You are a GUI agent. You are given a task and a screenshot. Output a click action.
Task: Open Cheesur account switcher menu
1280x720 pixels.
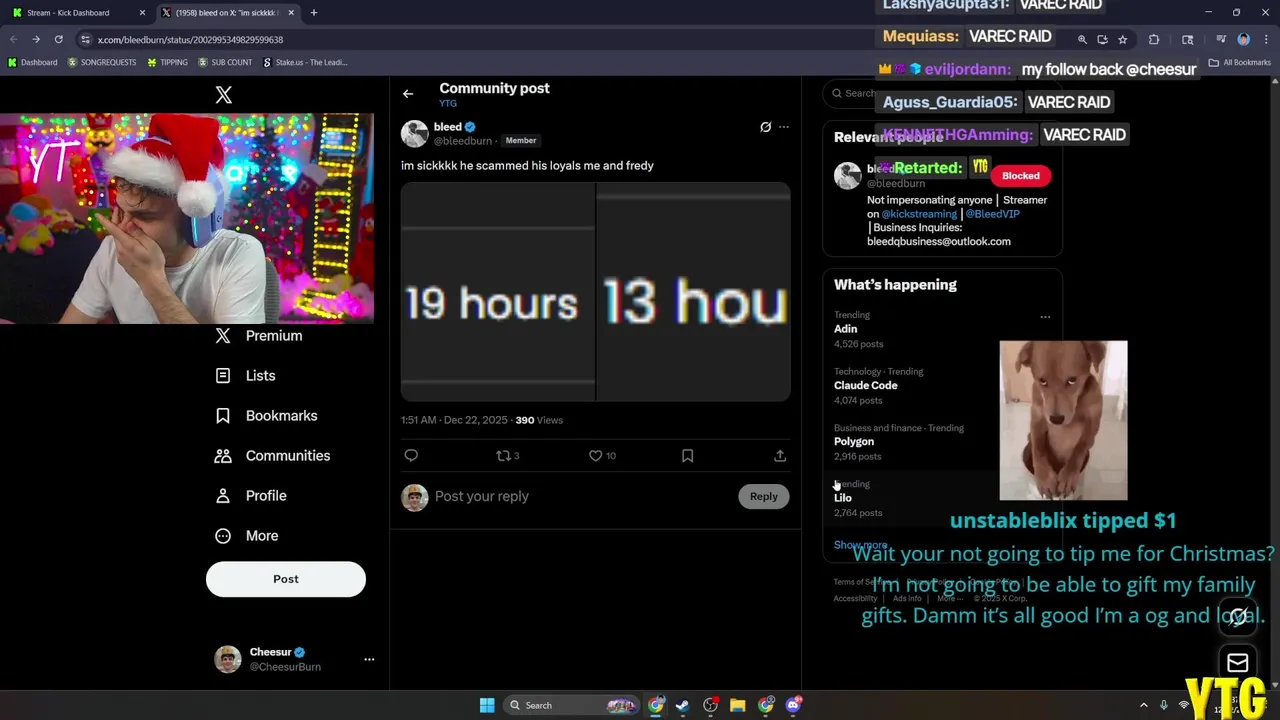[x=294, y=659]
